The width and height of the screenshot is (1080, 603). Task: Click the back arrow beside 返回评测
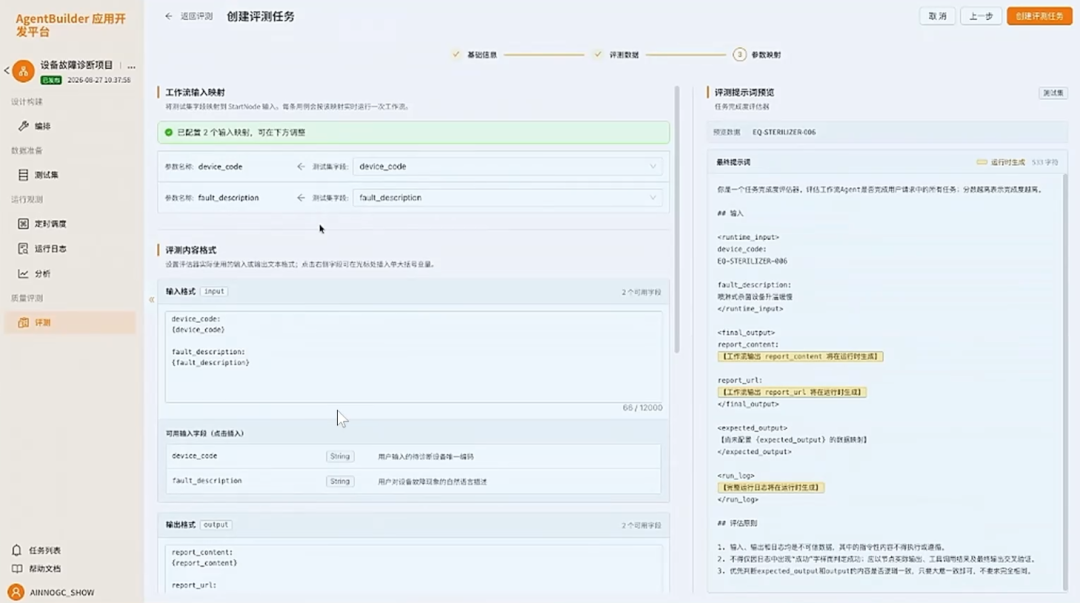coord(169,16)
